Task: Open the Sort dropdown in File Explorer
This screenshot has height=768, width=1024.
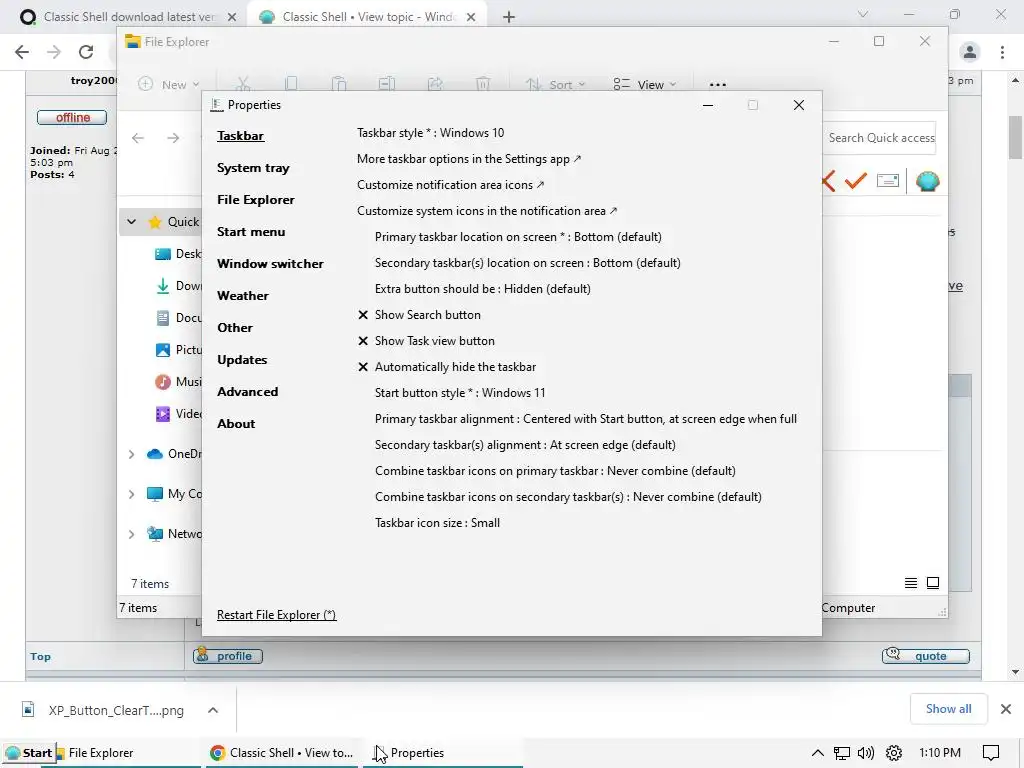Action: [556, 84]
